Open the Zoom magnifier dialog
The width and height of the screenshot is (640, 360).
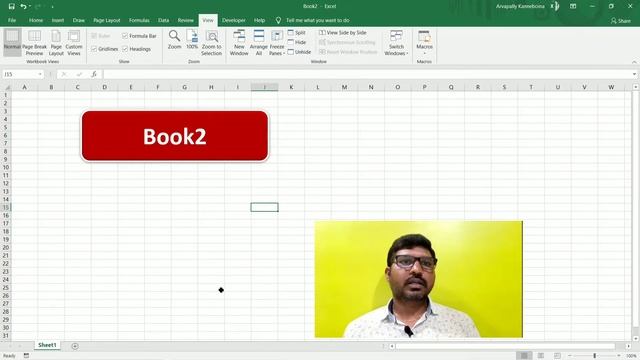(x=174, y=40)
